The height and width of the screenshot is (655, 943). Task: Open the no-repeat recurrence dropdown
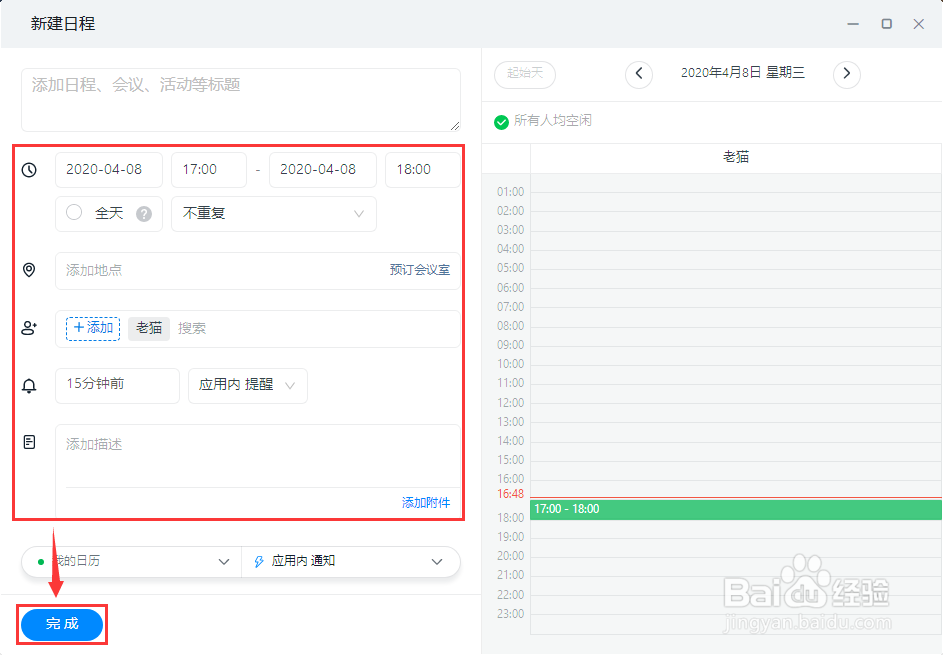pos(274,214)
